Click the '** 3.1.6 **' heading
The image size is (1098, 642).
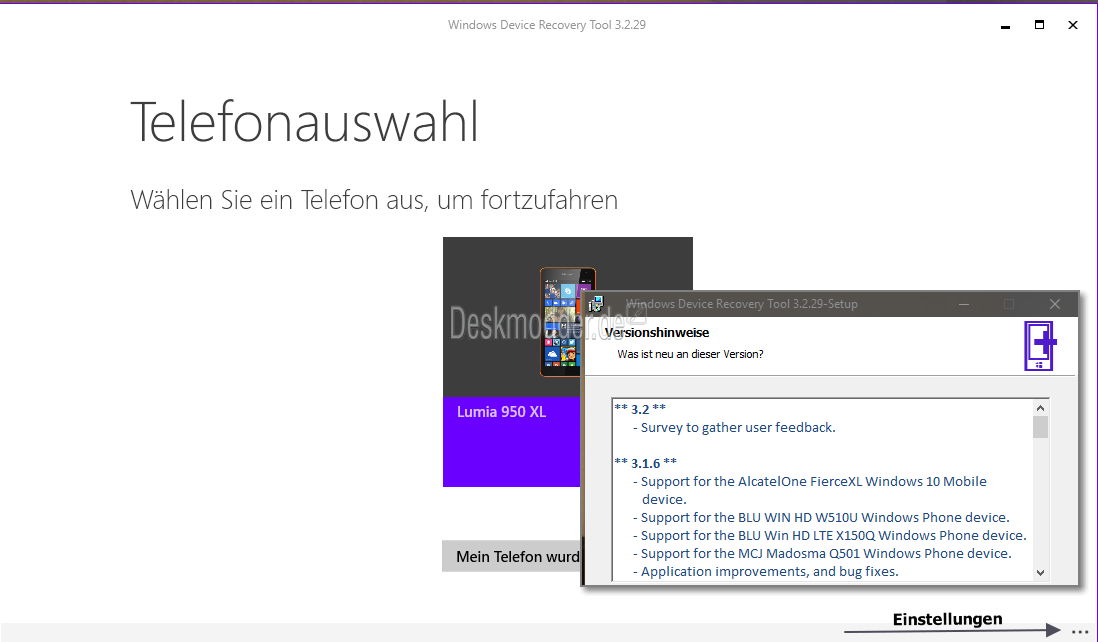pyautogui.click(x=646, y=463)
